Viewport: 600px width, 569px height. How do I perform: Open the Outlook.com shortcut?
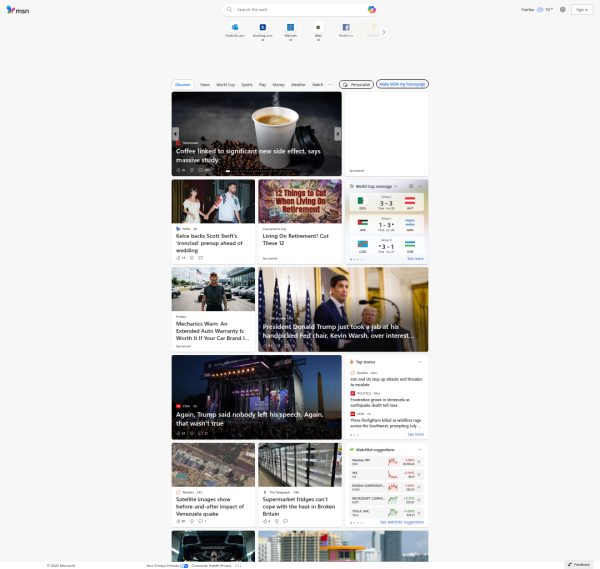tap(235, 30)
